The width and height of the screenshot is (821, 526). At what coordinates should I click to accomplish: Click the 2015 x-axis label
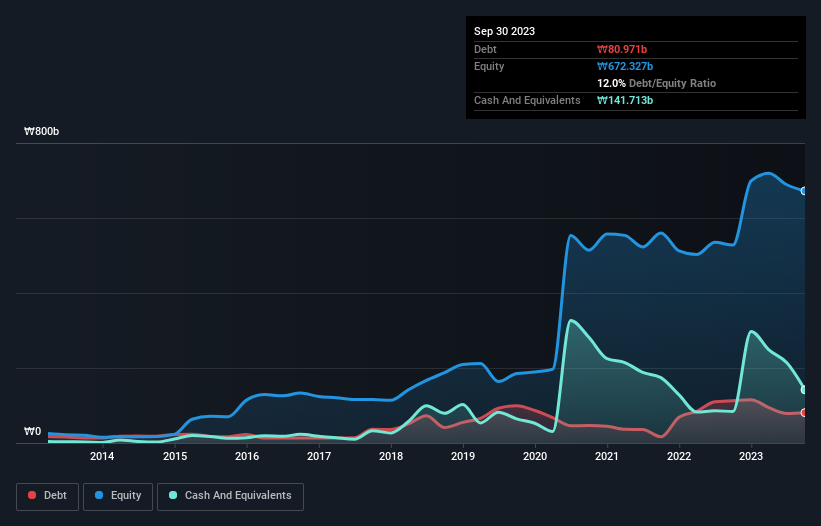(175, 456)
